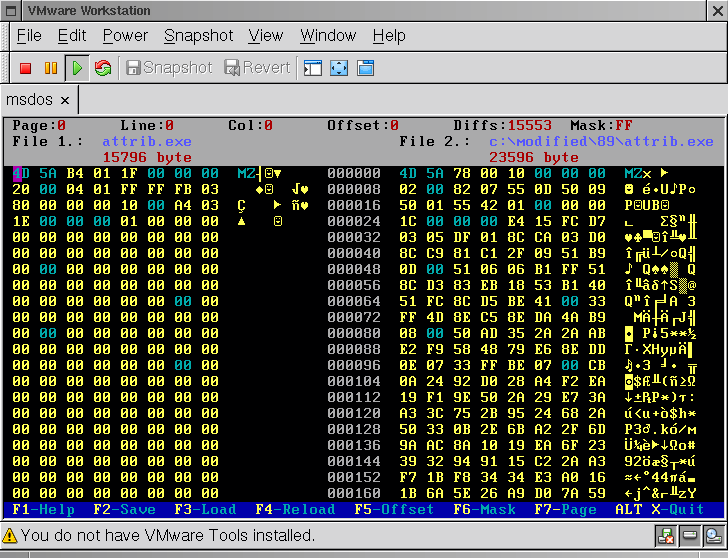
Task: Click the Col:0 indicator
Action: tap(250, 125)
